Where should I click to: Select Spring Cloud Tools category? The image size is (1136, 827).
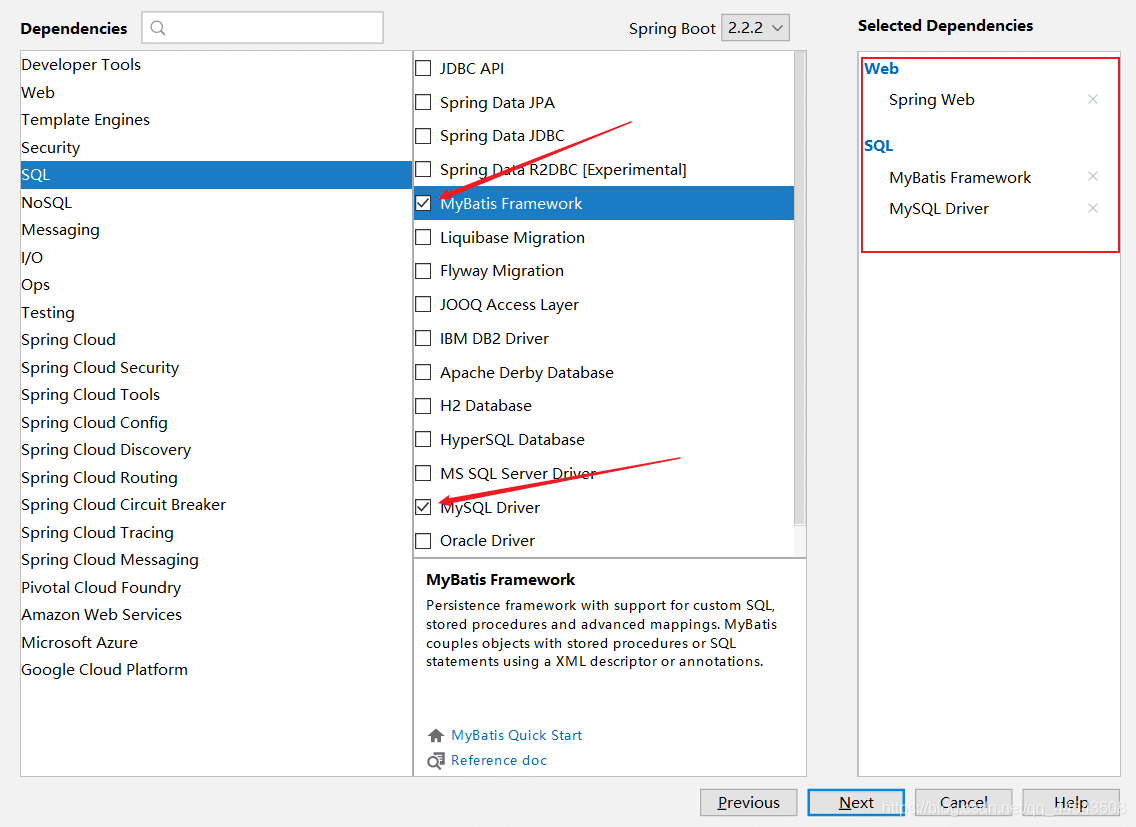216,395
